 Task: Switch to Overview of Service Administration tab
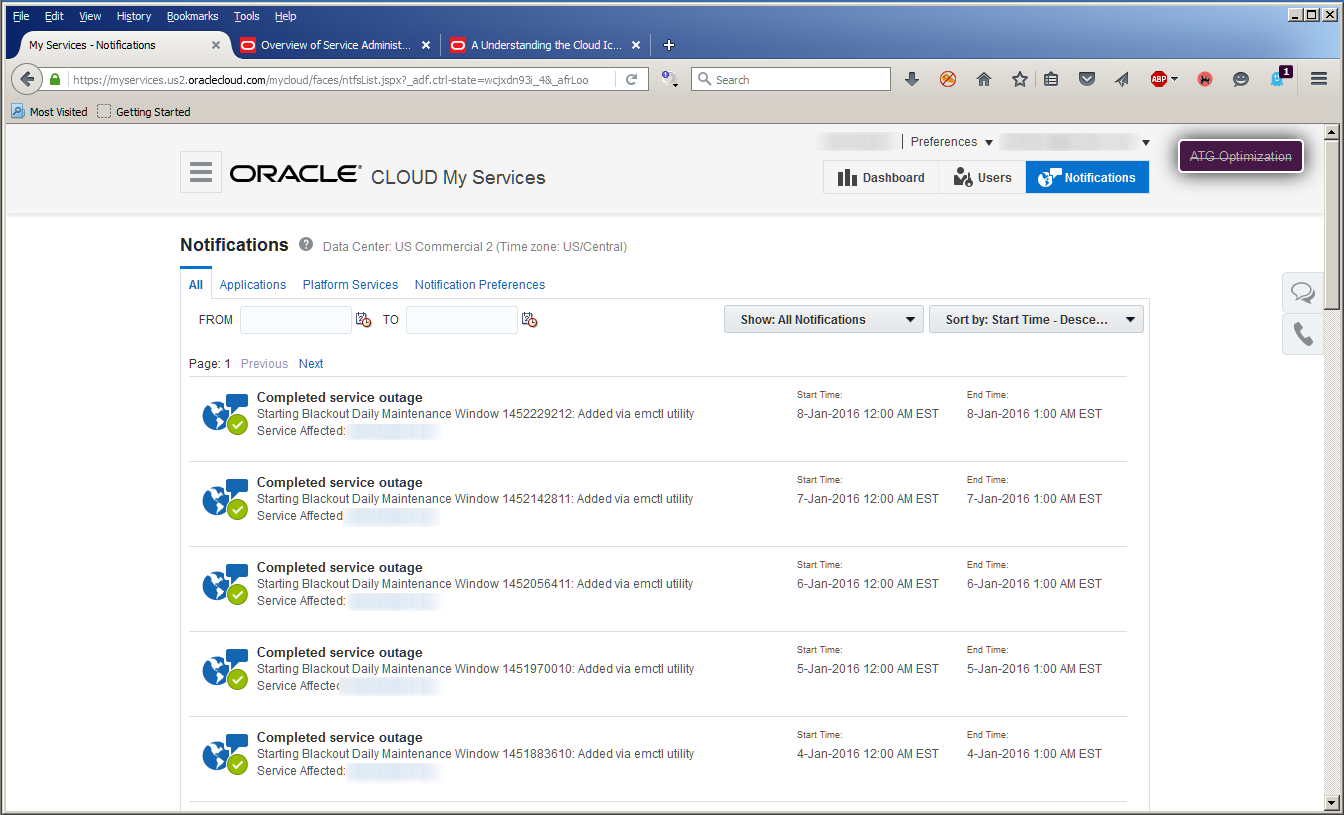tap(335, 45)
